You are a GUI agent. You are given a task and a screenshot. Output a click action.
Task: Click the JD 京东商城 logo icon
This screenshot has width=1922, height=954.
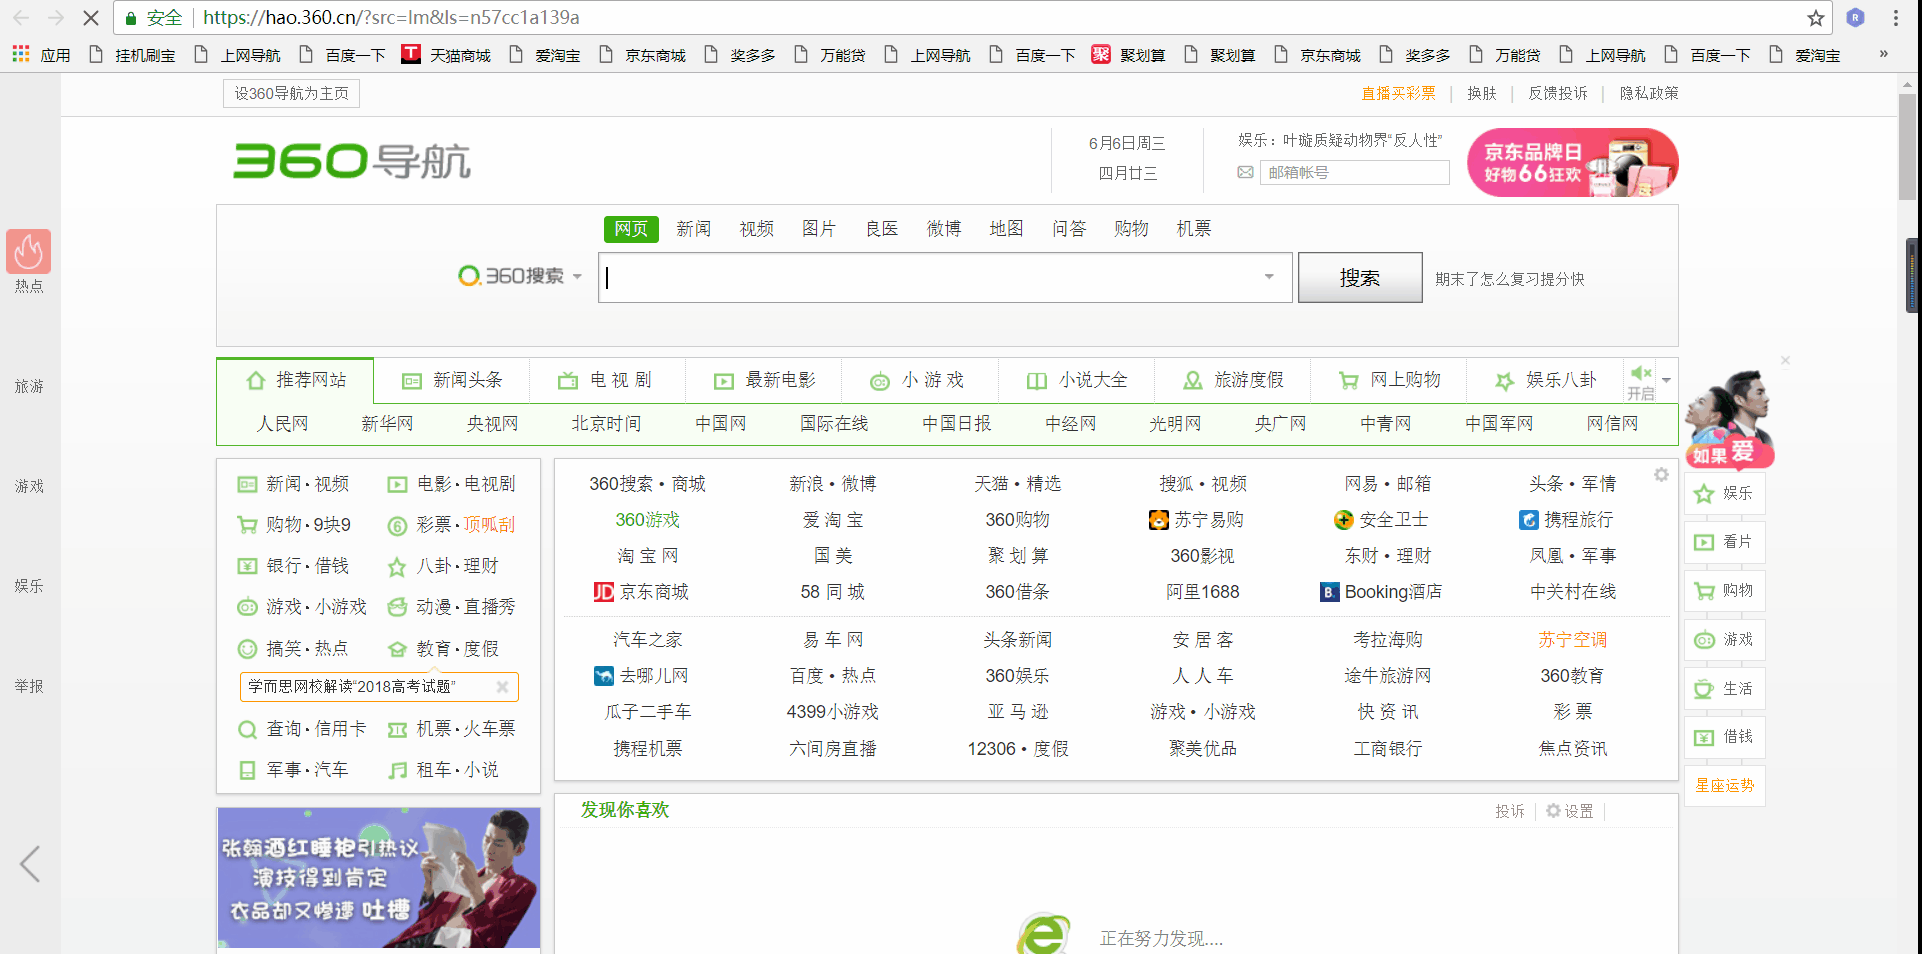[604, 592]
